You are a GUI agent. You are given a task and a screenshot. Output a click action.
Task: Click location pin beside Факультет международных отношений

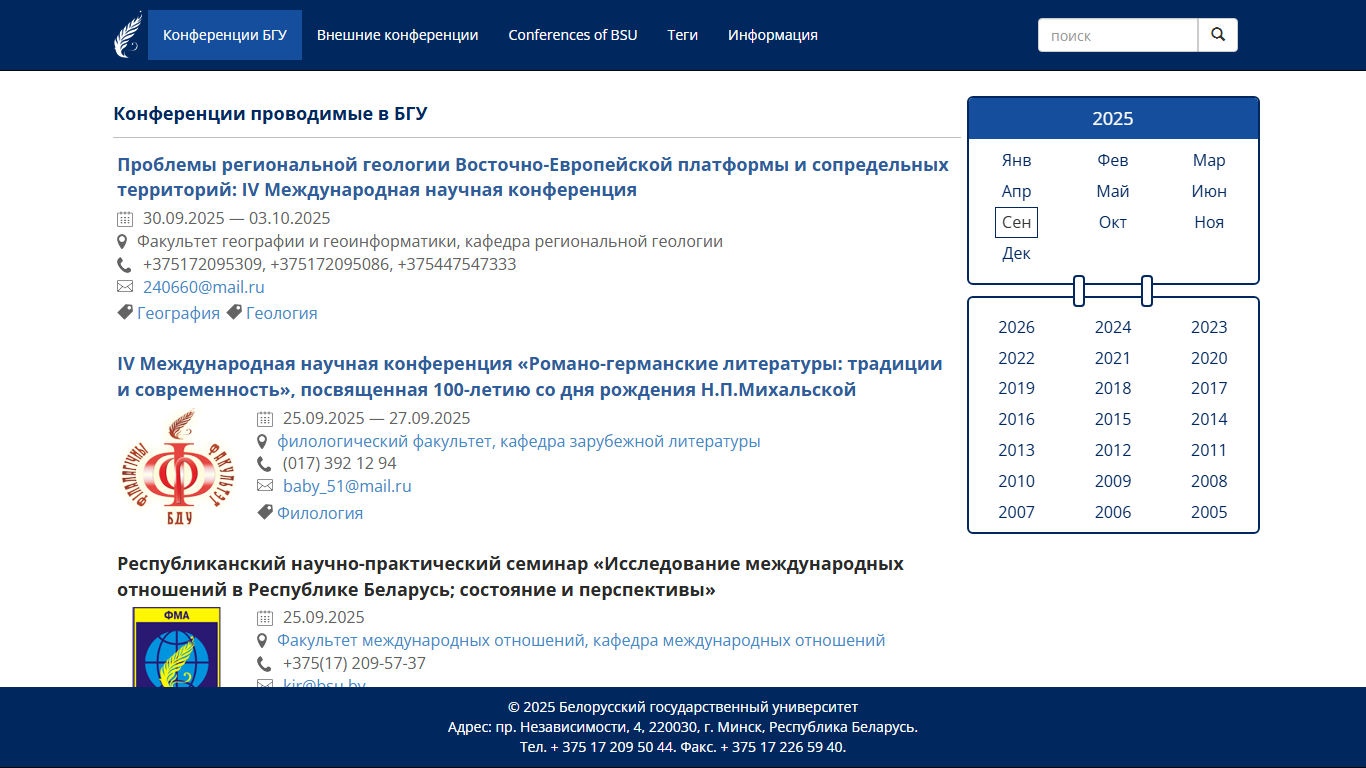tap(262, 640)
